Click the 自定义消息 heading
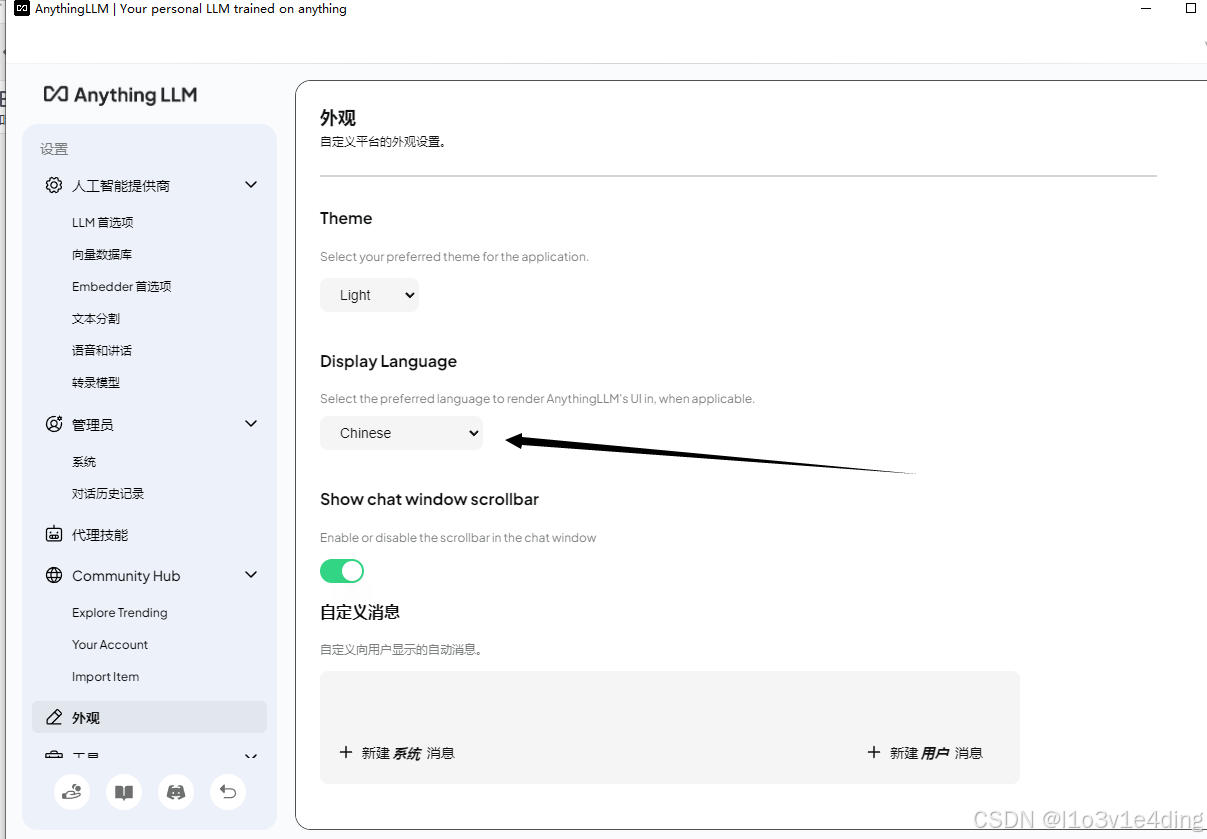The height and width of the screenshot is (839, 1207). tap(360, 612)
